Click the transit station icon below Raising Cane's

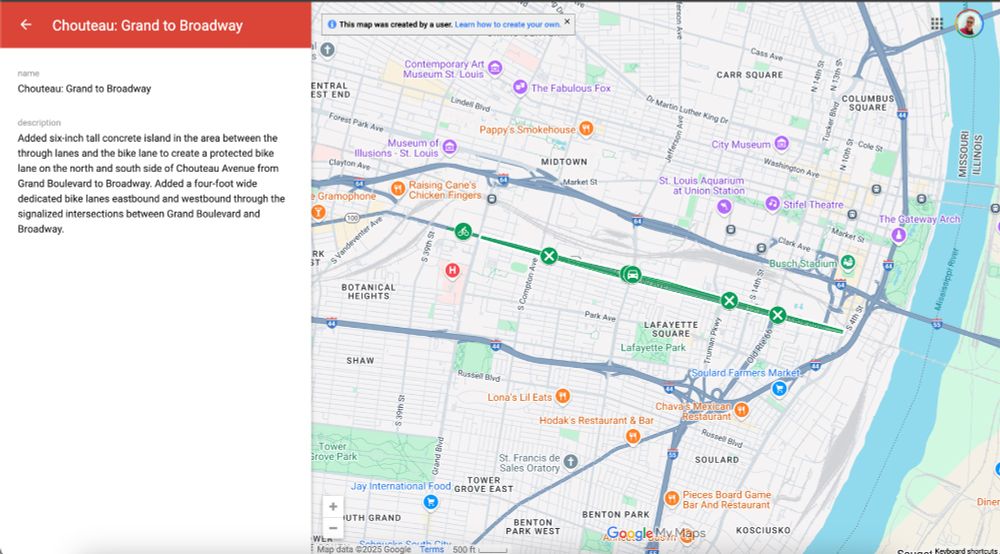(x=492, y=200)
